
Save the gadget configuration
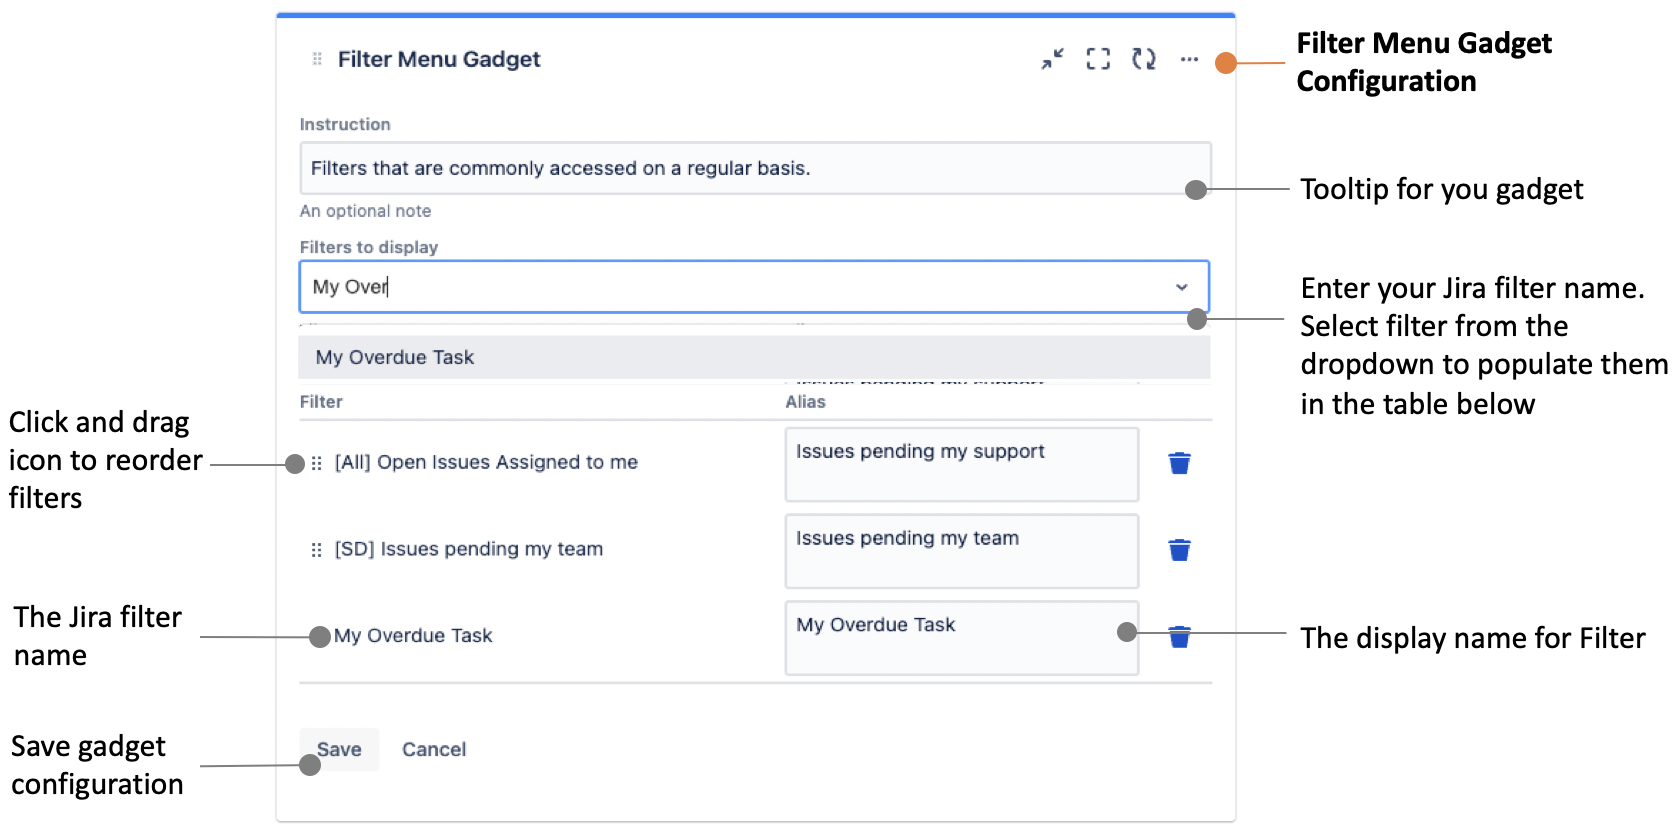pyautogui.click(x=339, y=749)
